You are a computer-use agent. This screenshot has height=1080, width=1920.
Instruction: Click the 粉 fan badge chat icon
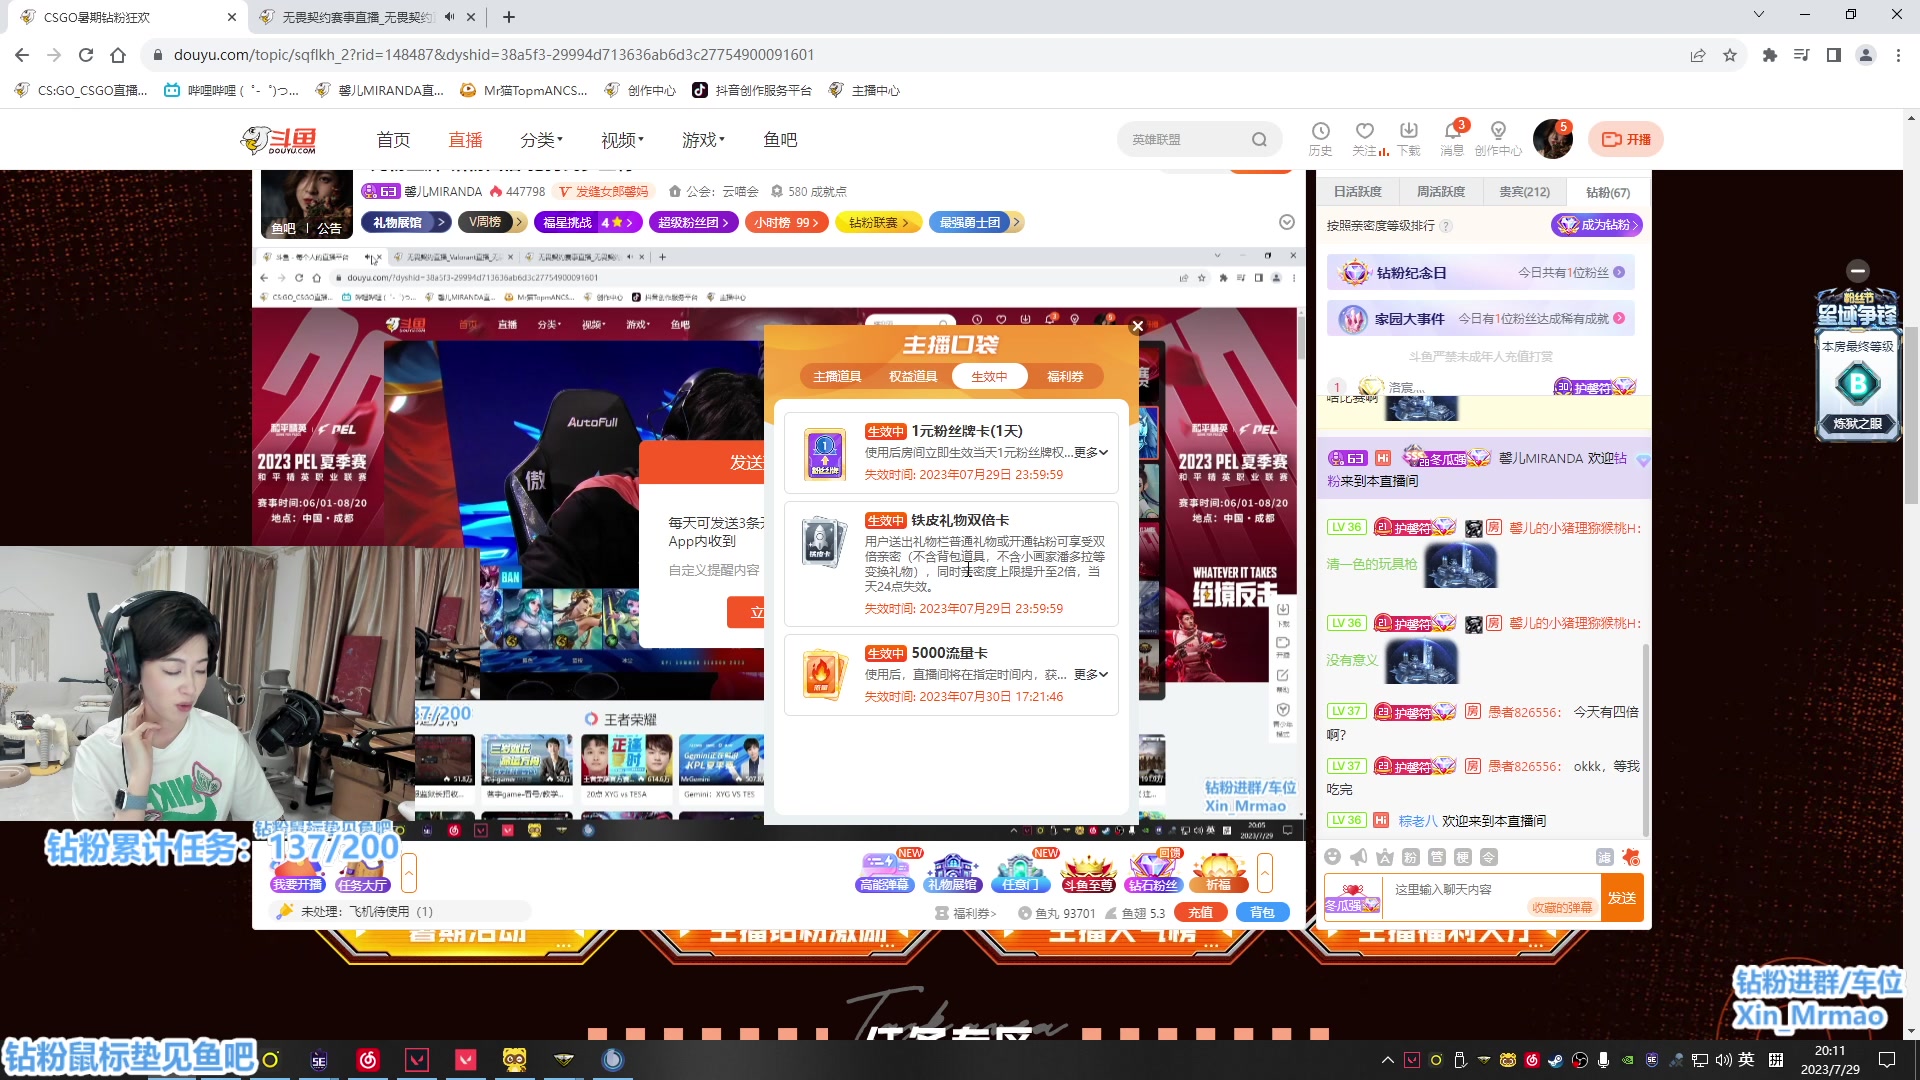point(1410,857)
